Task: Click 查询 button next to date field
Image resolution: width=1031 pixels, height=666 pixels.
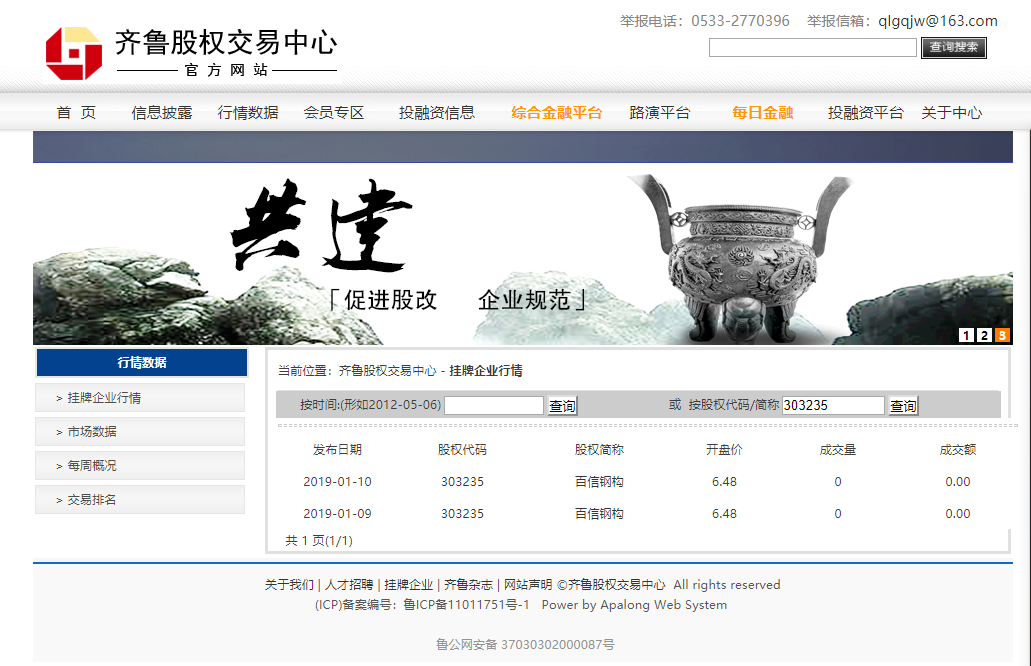Action: [x=562, y=406]
